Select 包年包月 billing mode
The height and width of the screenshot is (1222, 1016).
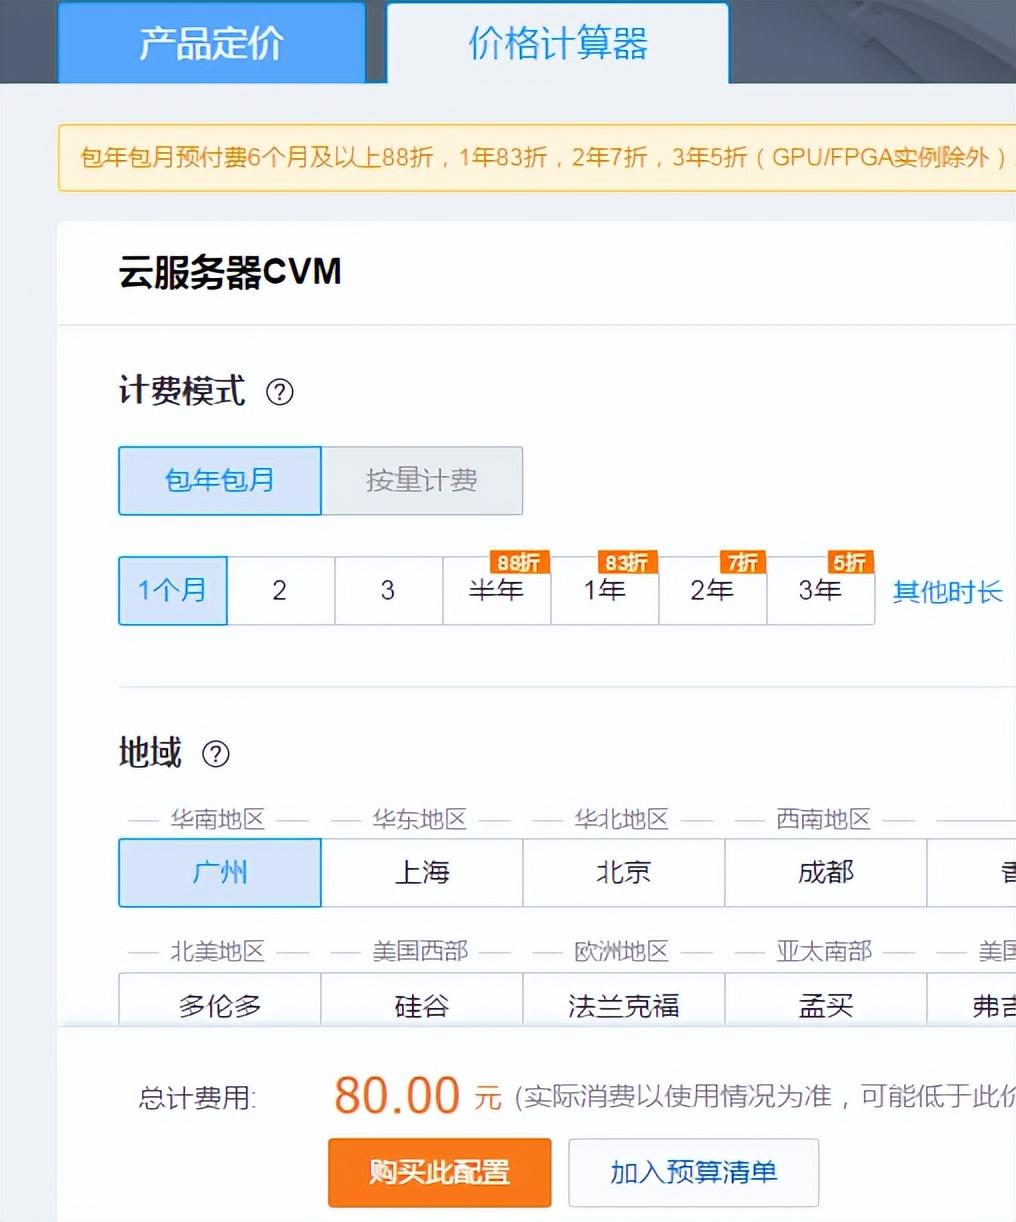click(x=220, y=481)
